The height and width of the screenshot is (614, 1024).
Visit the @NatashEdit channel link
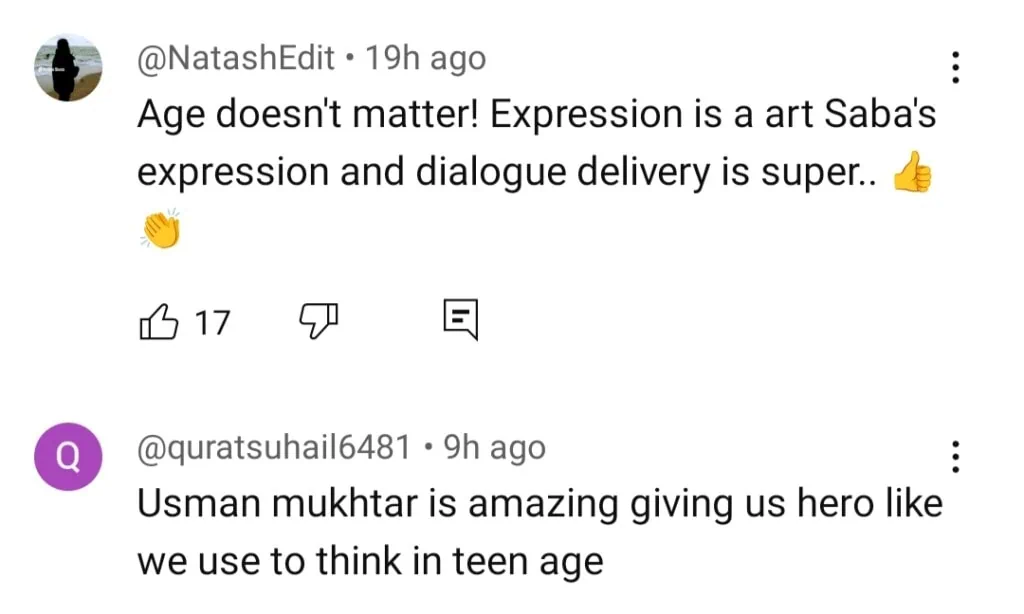click(236, 59)
